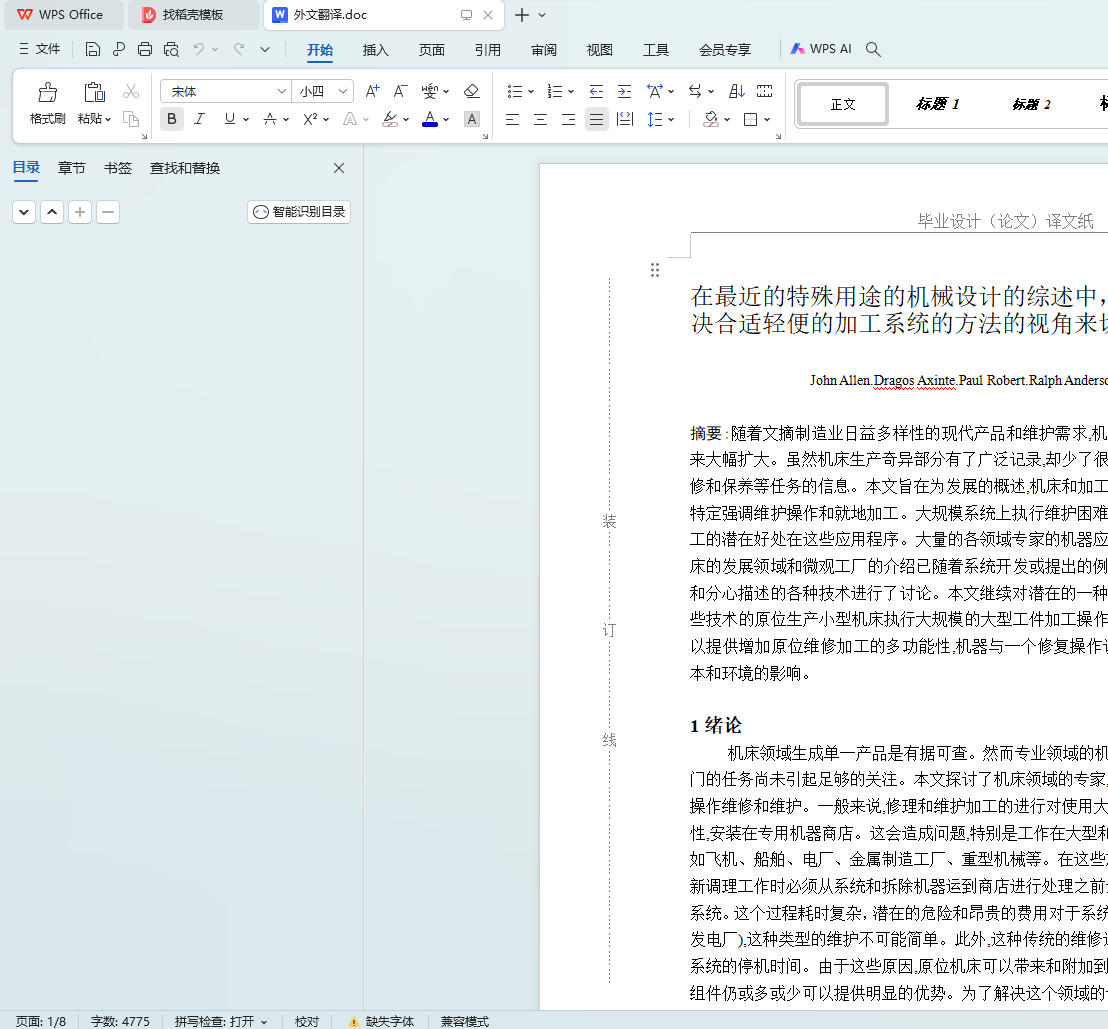
Task: Click the sort (A-Z) icon
Action: [737, 91]
